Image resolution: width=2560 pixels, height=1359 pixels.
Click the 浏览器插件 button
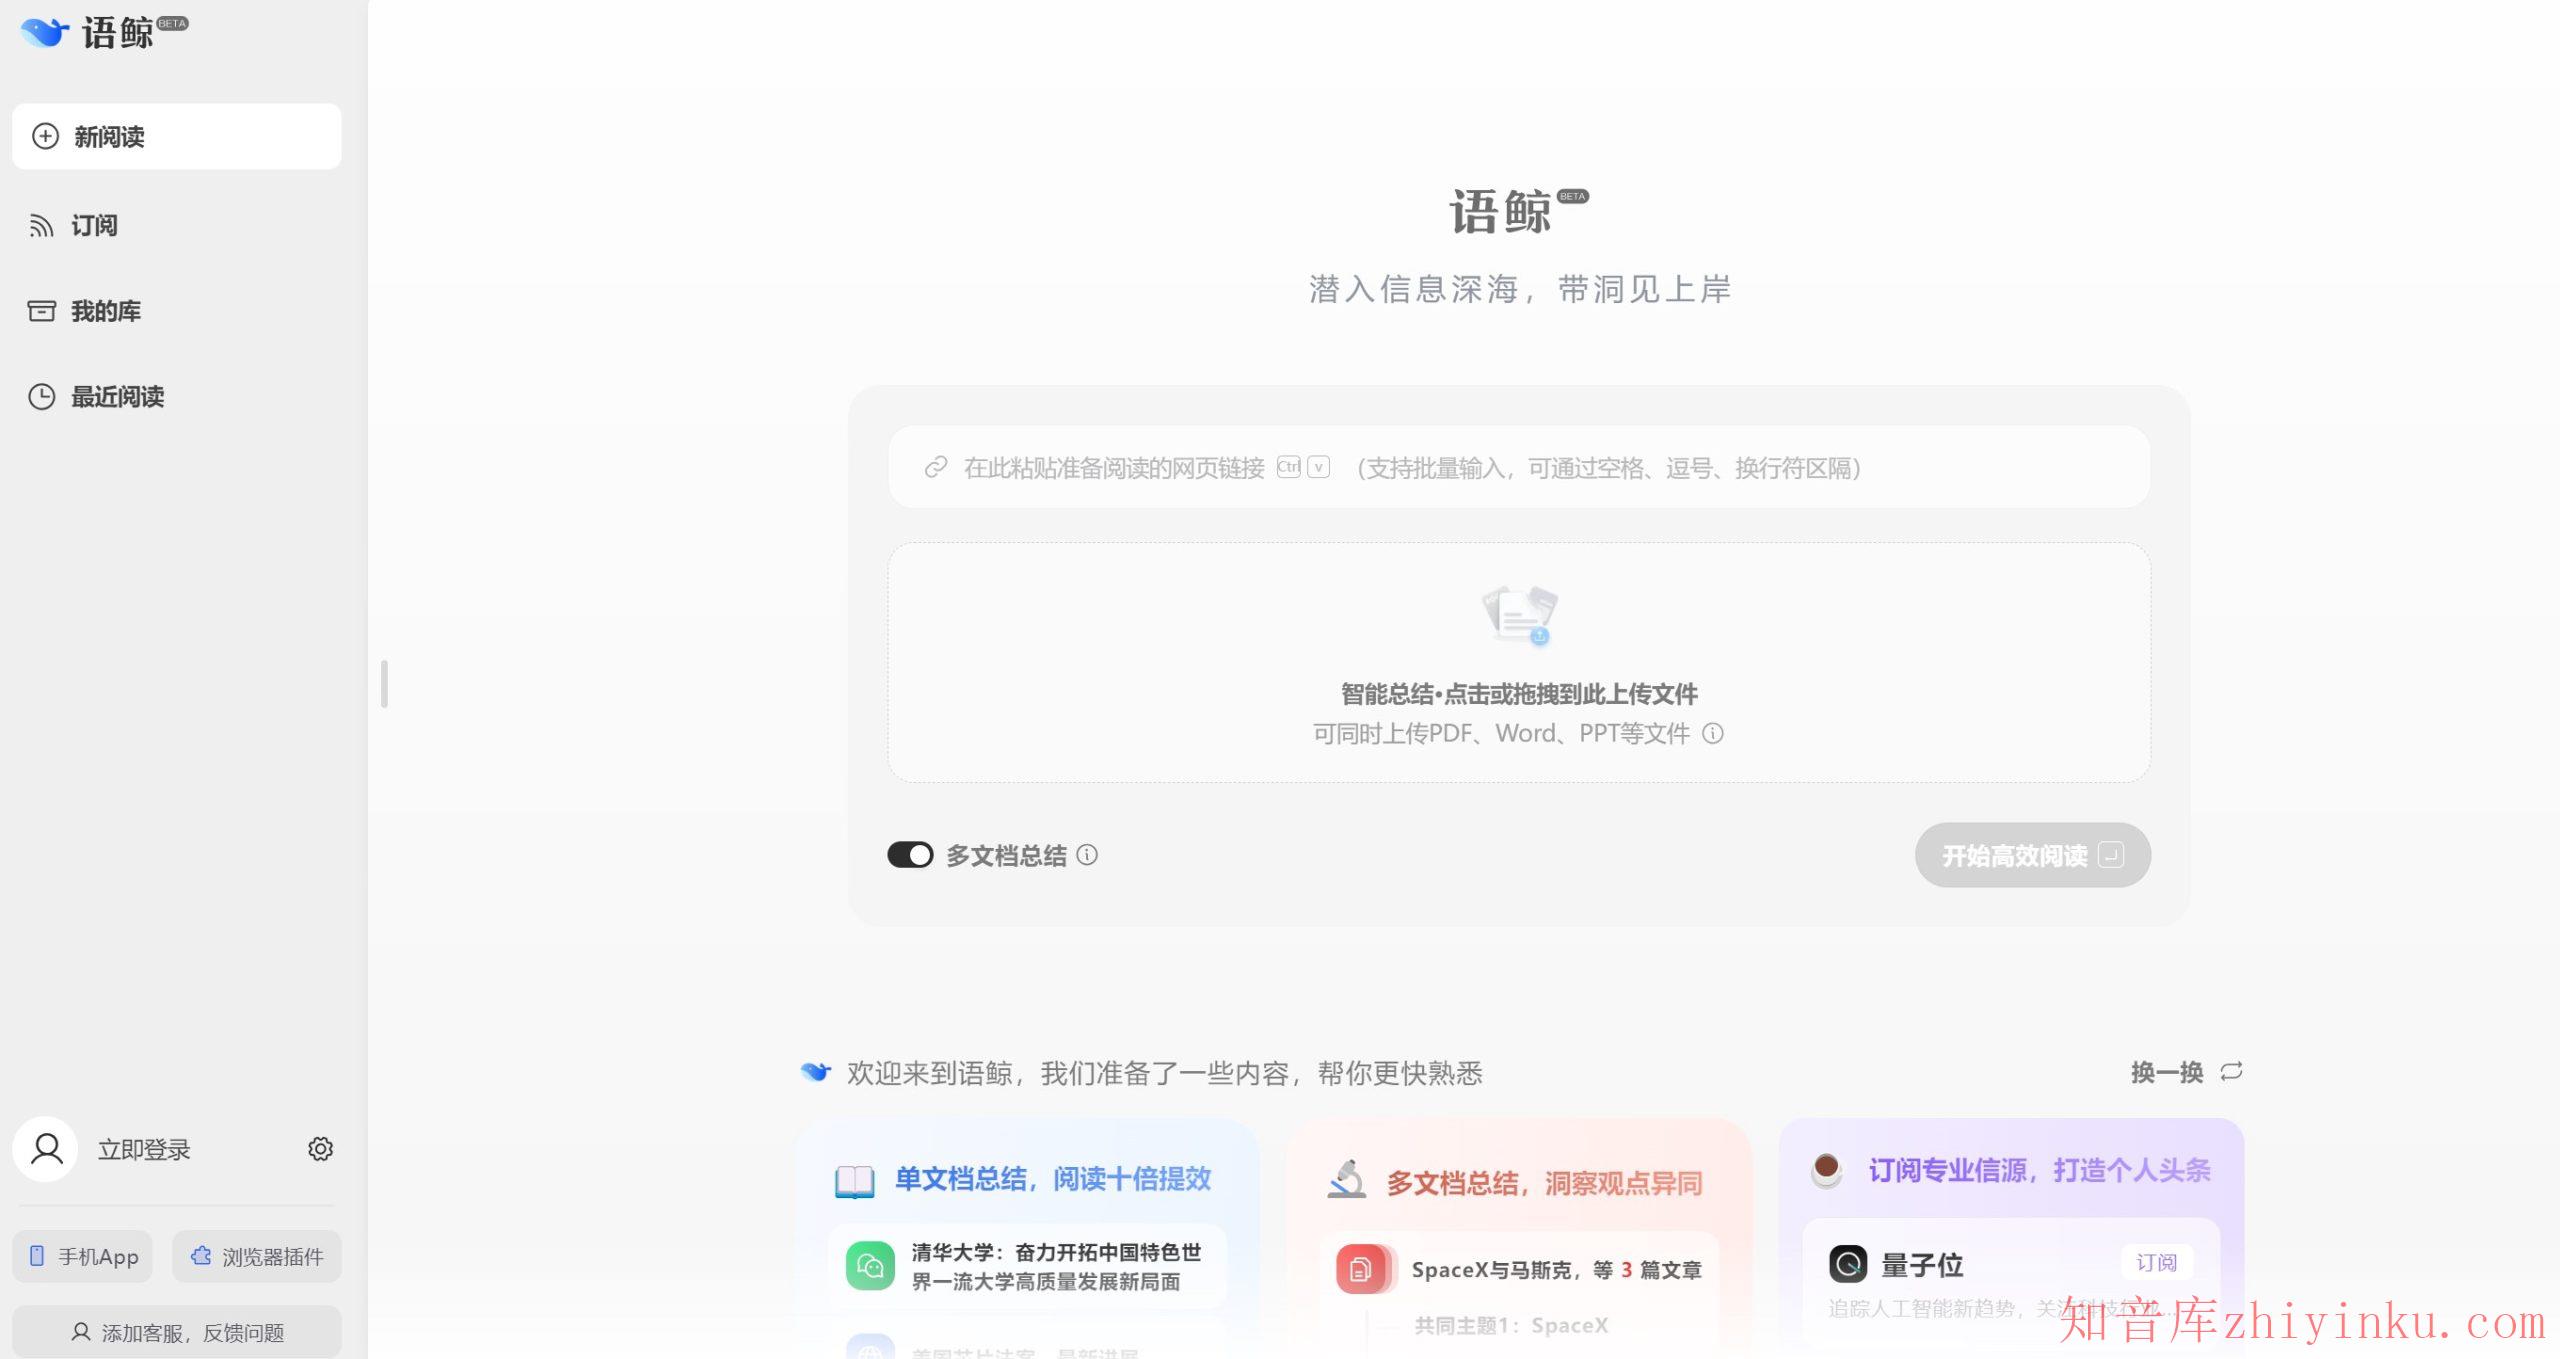coord(256,1256)
